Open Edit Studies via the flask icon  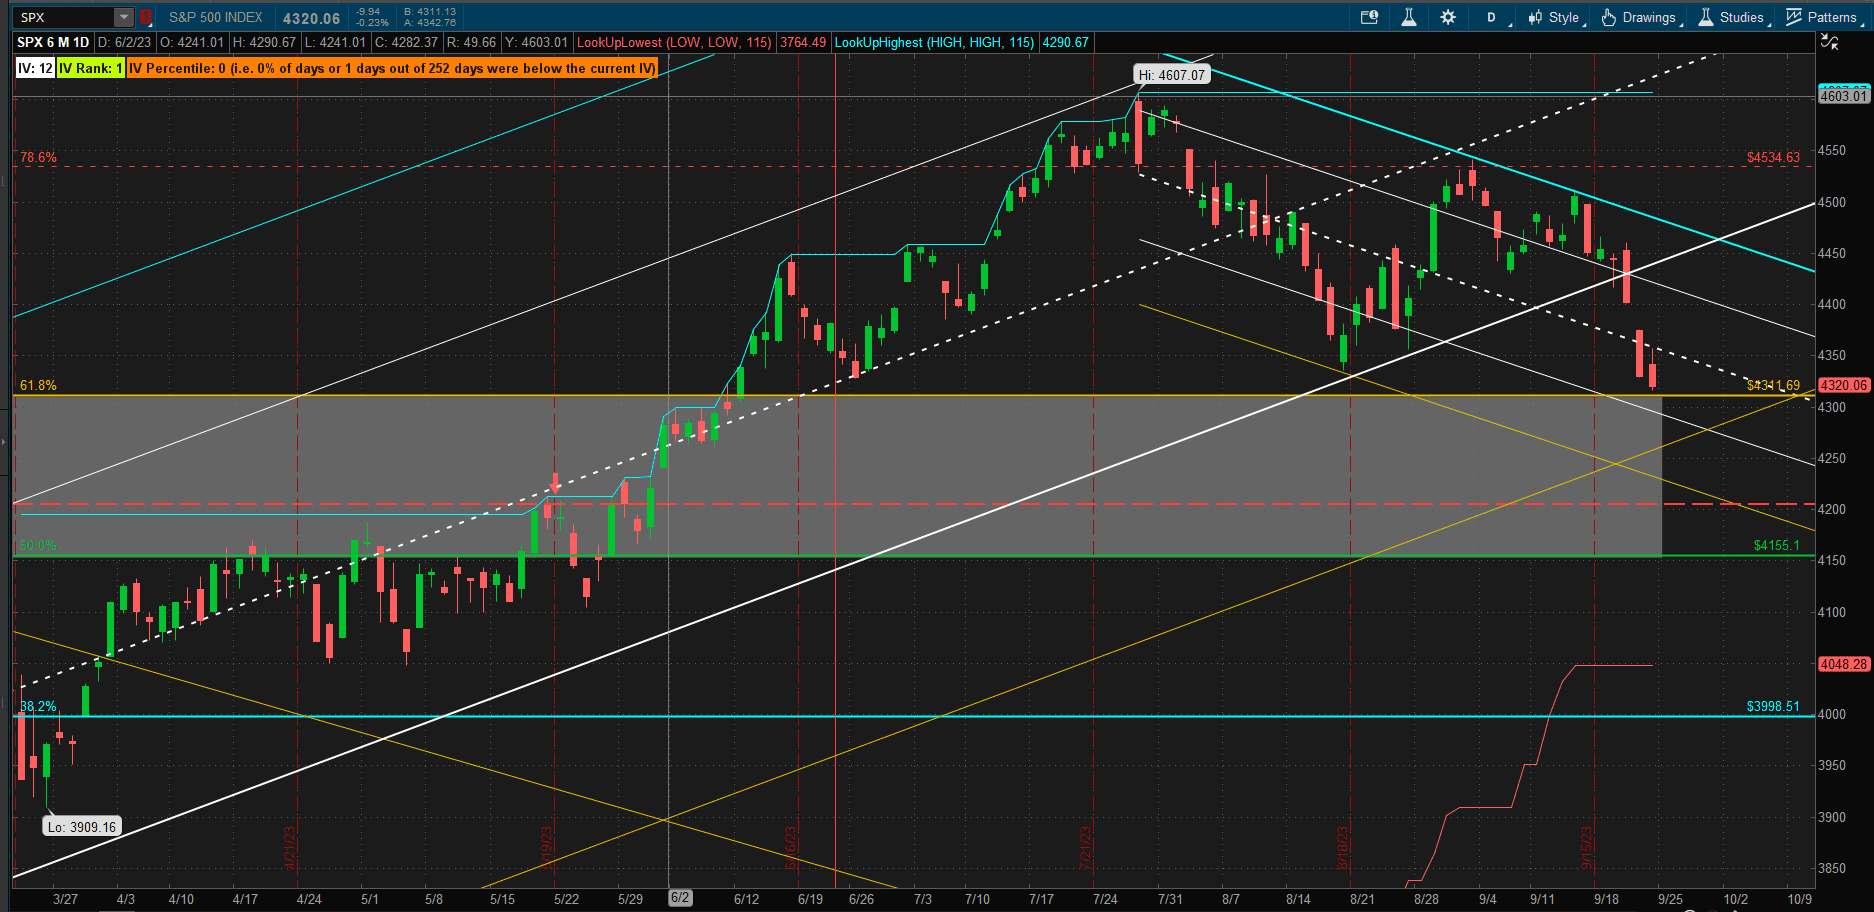pyautogui.click(x=1409, y=17)
